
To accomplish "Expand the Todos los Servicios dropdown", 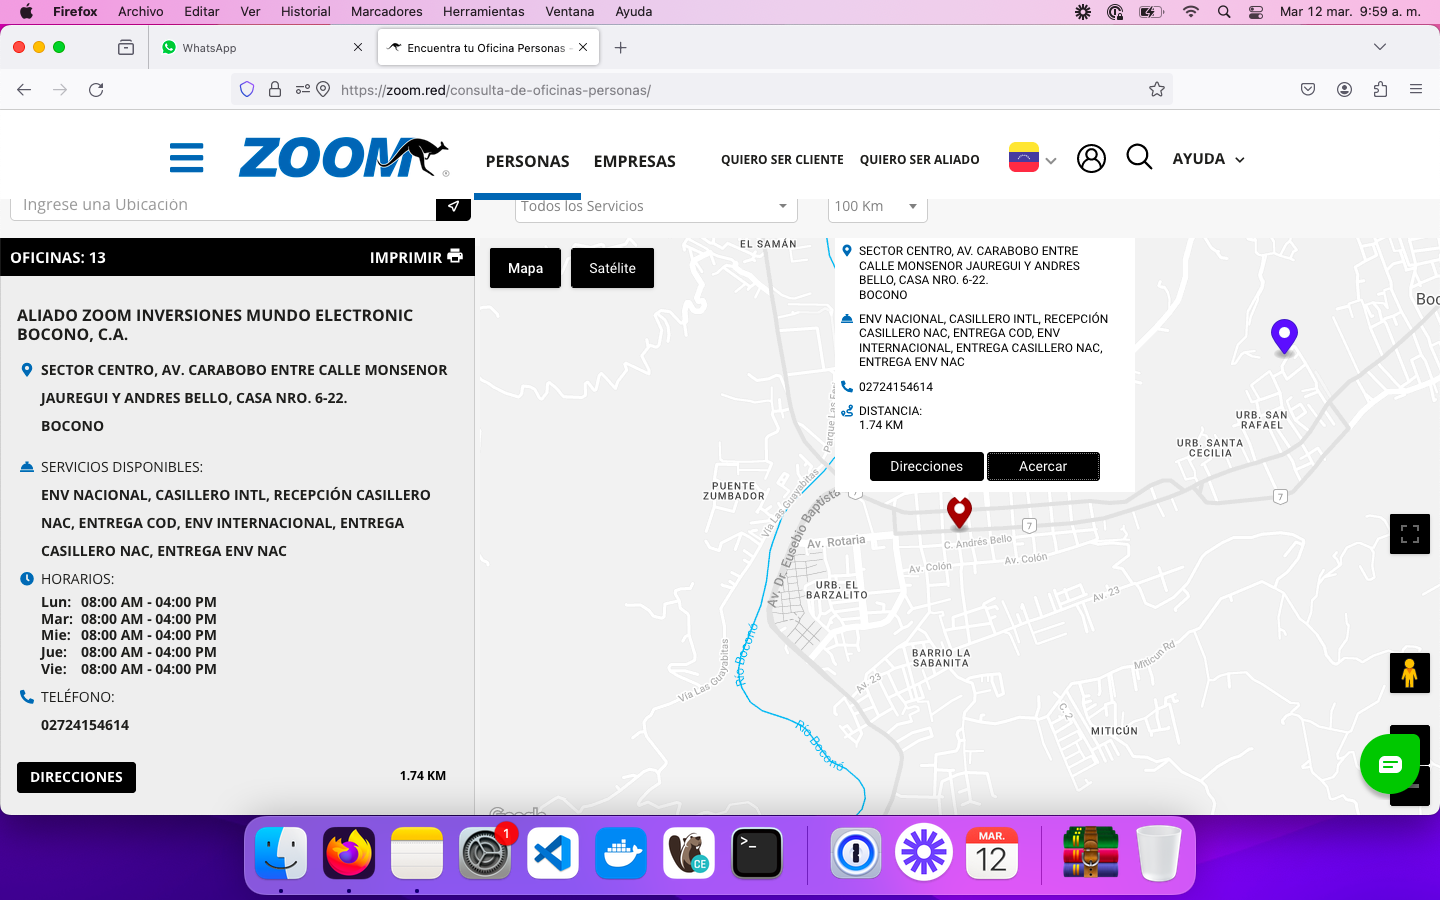I will coord(656,207).
